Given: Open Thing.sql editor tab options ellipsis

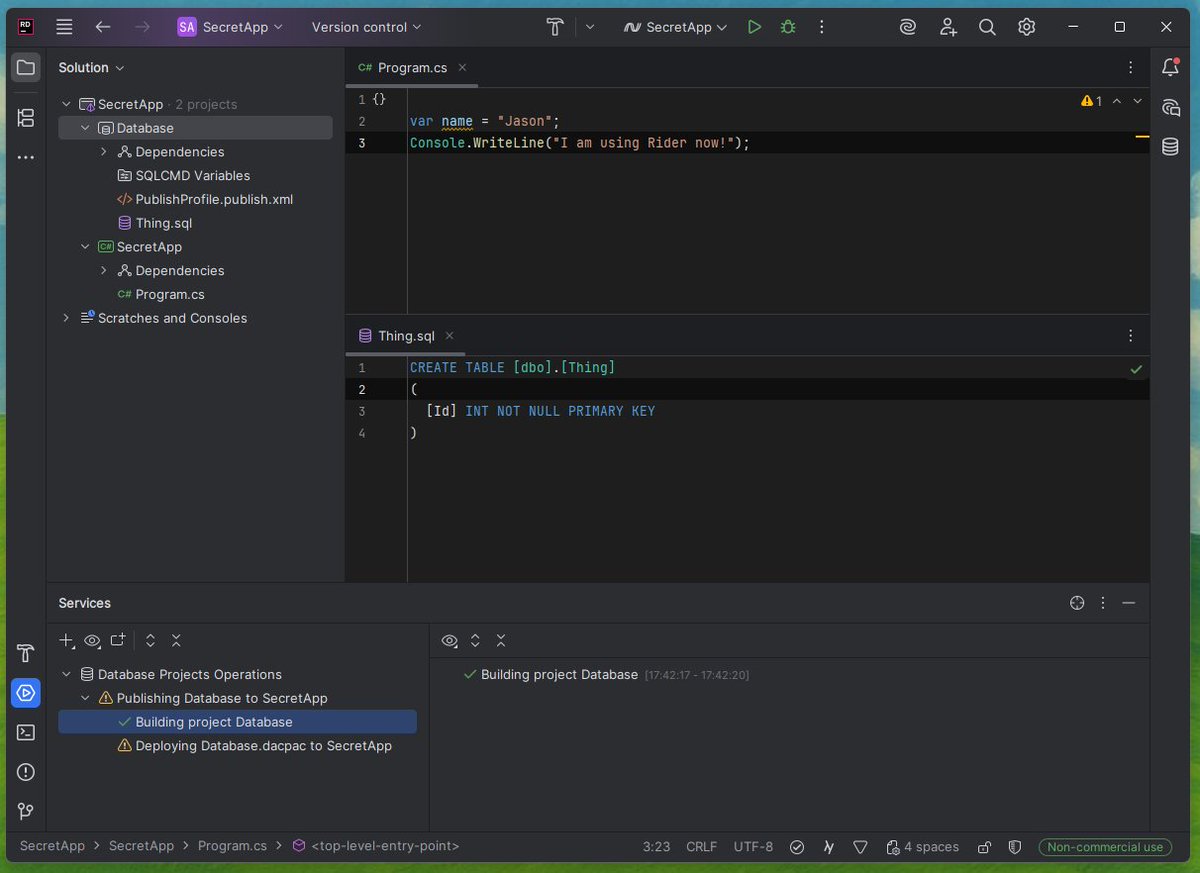Looking at the screenshot, I should pos(1131,336).
